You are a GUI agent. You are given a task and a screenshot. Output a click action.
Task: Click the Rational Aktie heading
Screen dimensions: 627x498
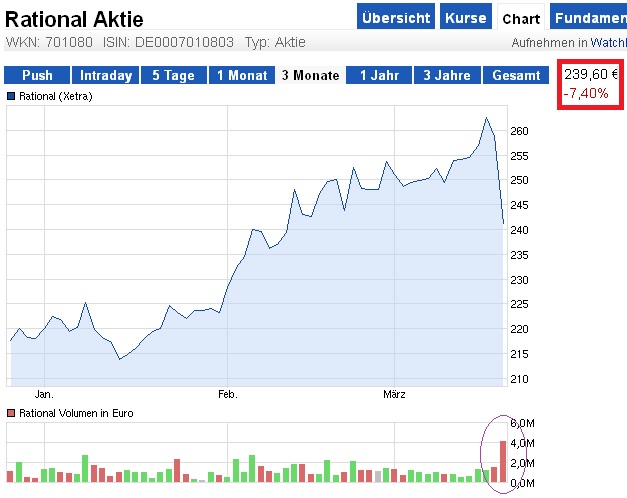pos(75,18)
